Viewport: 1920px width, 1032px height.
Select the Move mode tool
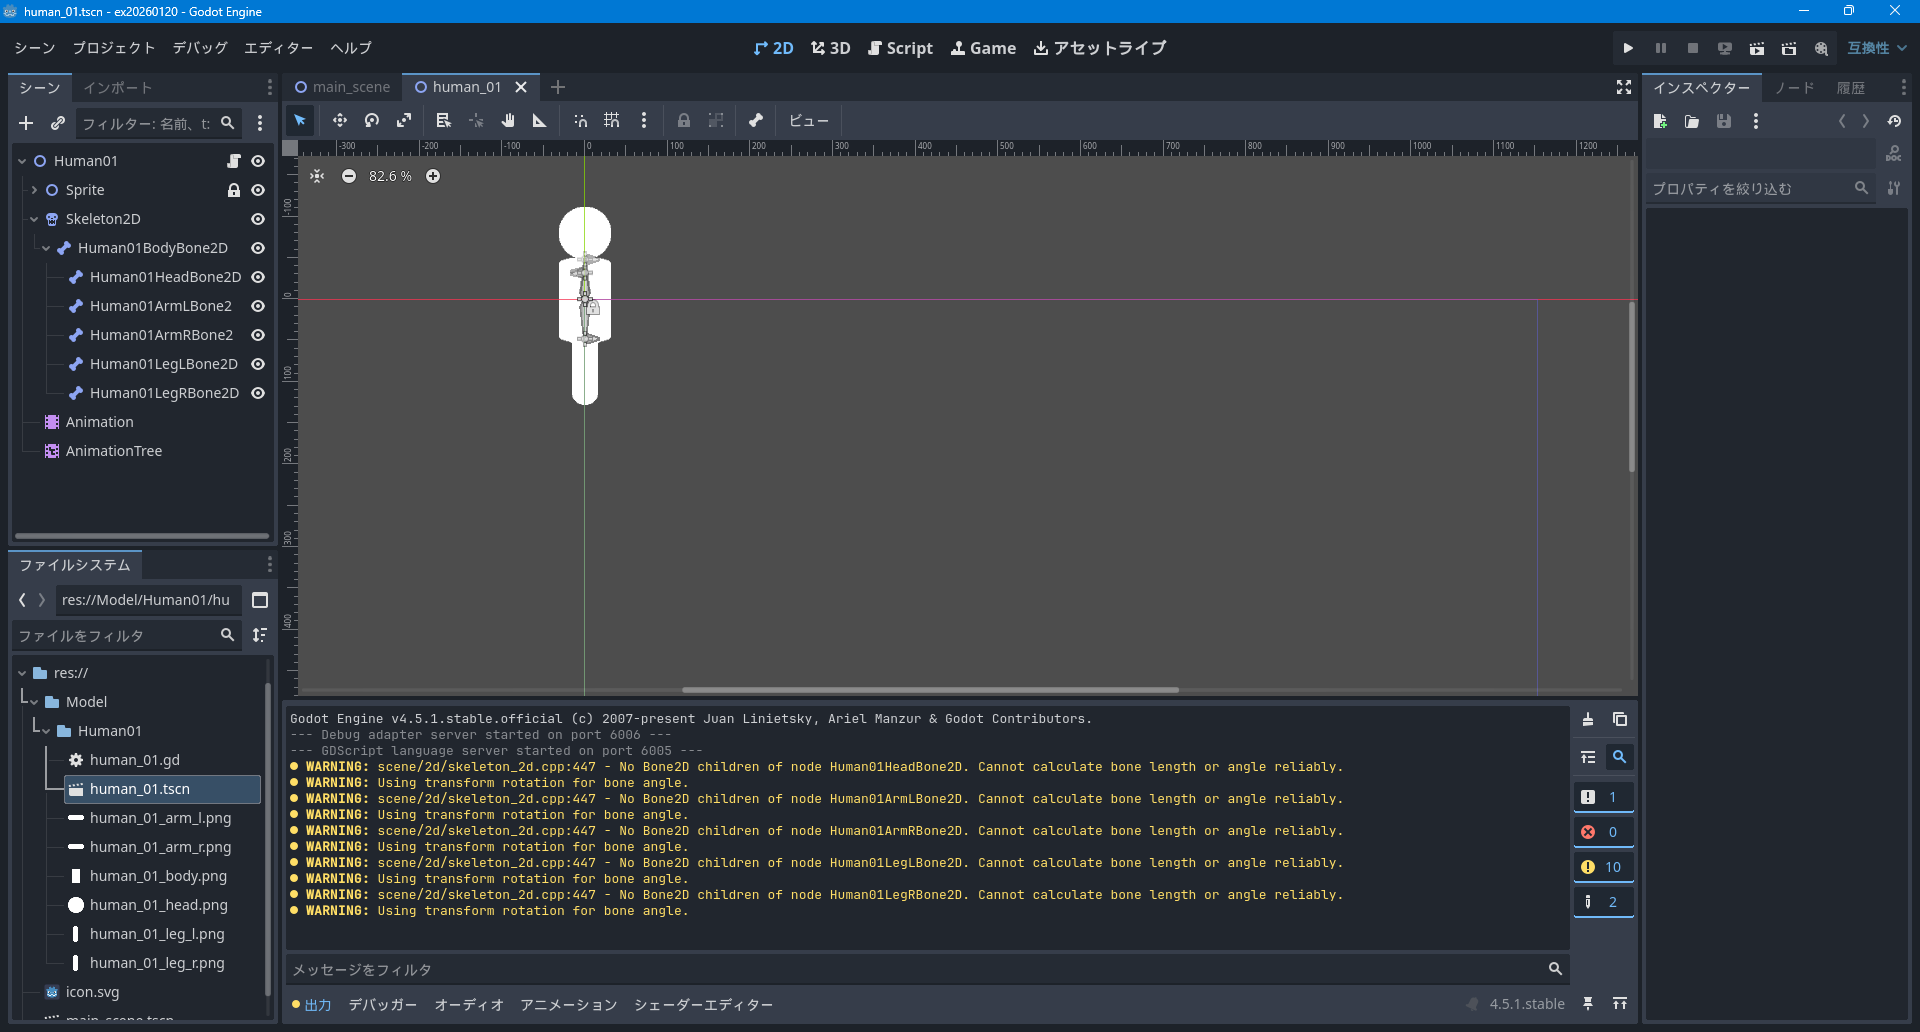click(x=340, y=121)
